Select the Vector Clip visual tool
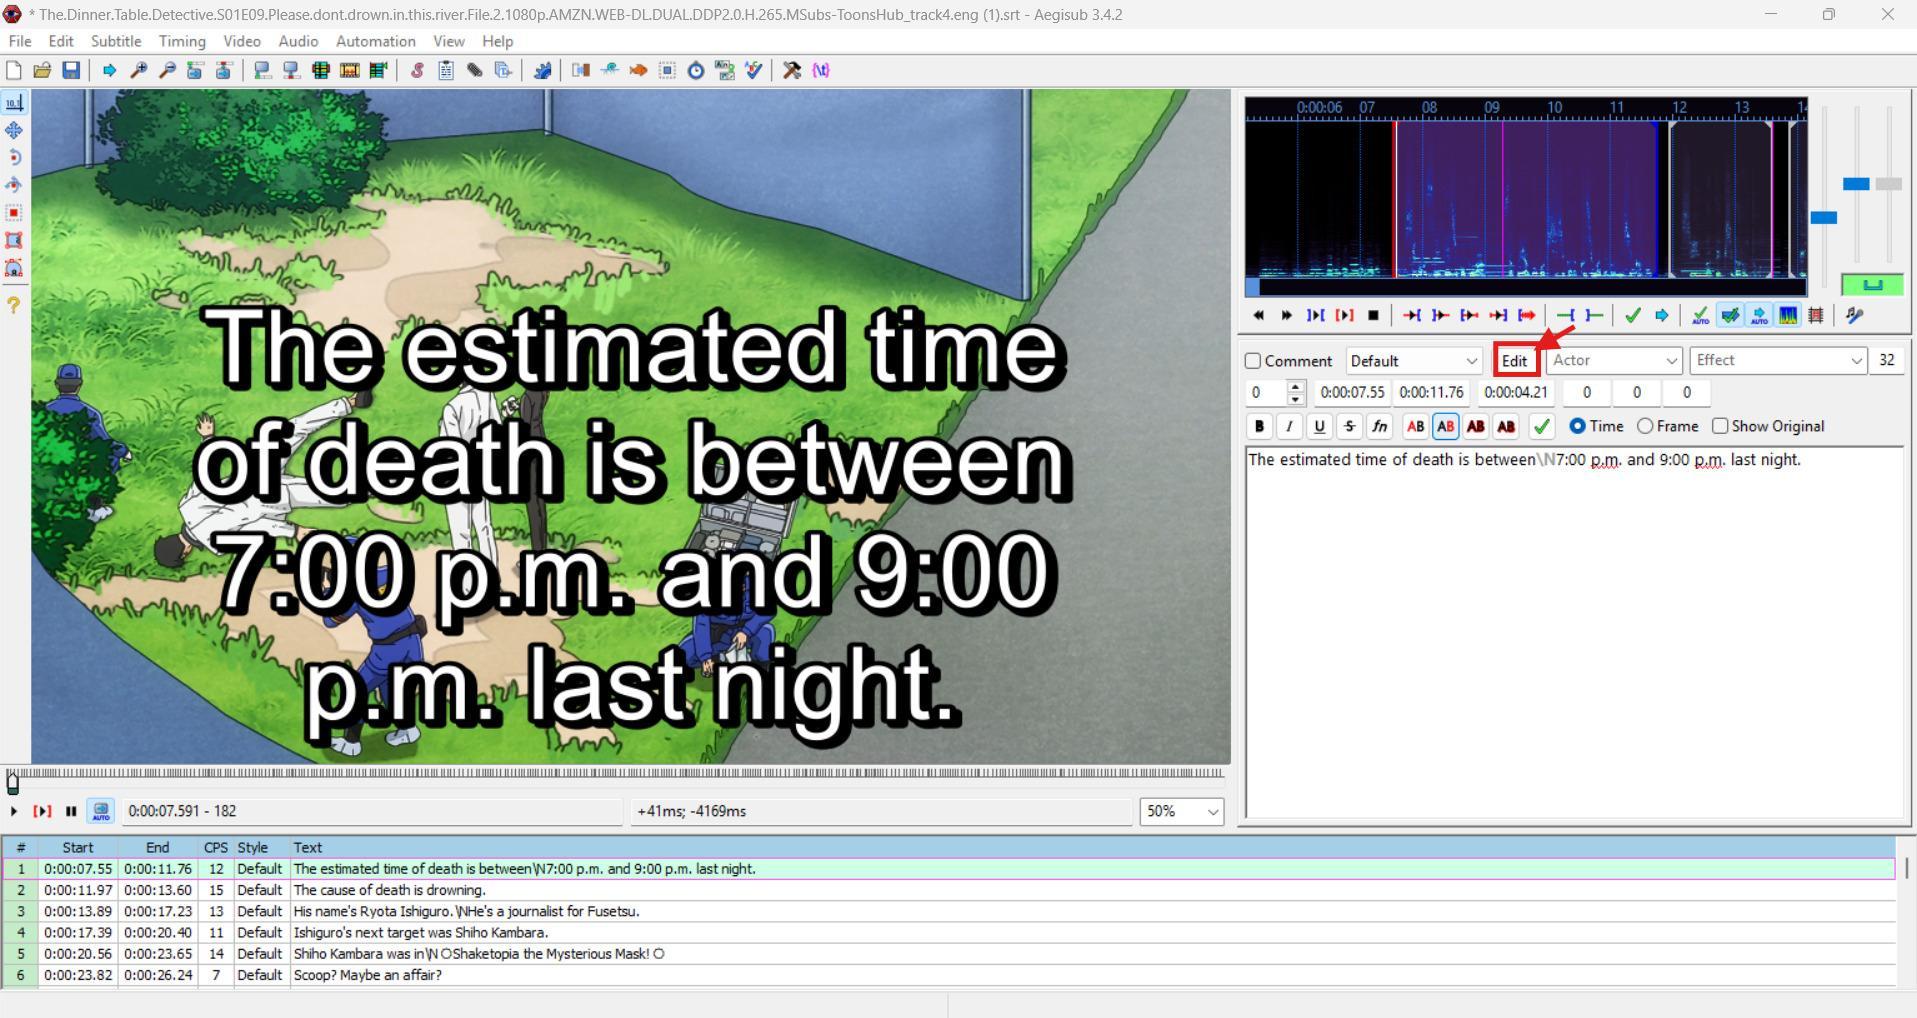Viewport: 1917px width, 1018px height. (x=14, y=268)
